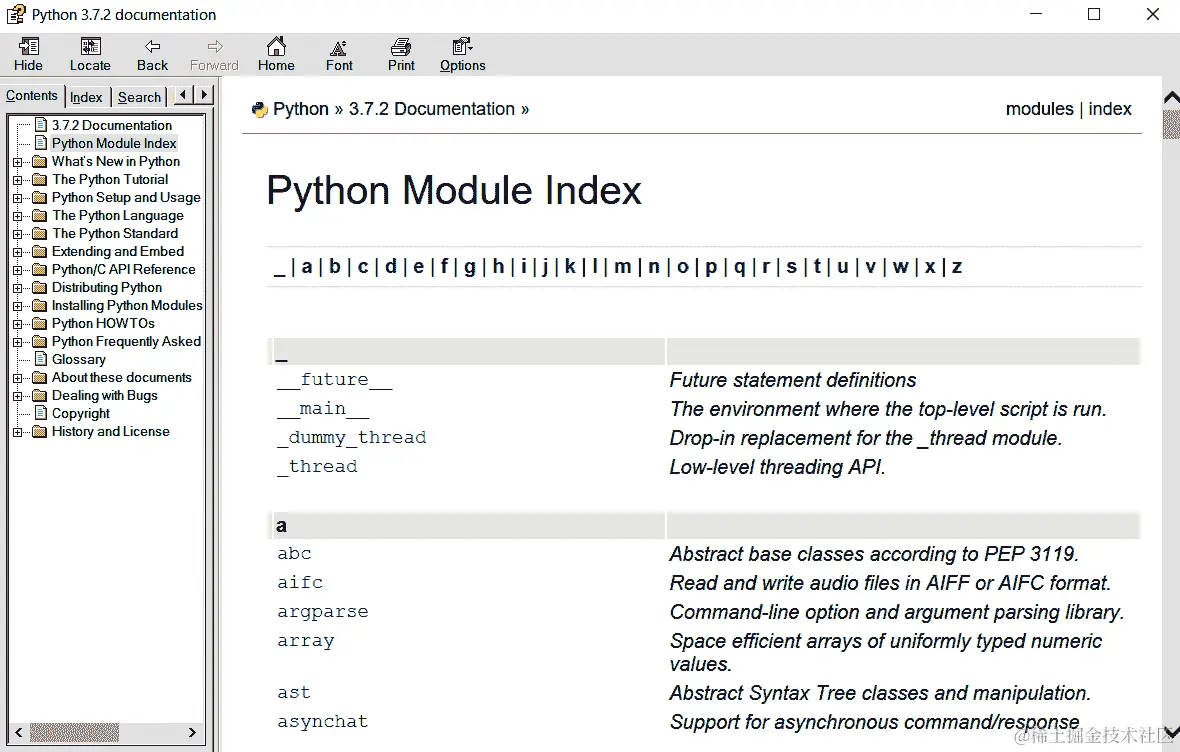Click the Hide toolbar icon
This screenshot has width=1180, height=752.
coord(29,47)
